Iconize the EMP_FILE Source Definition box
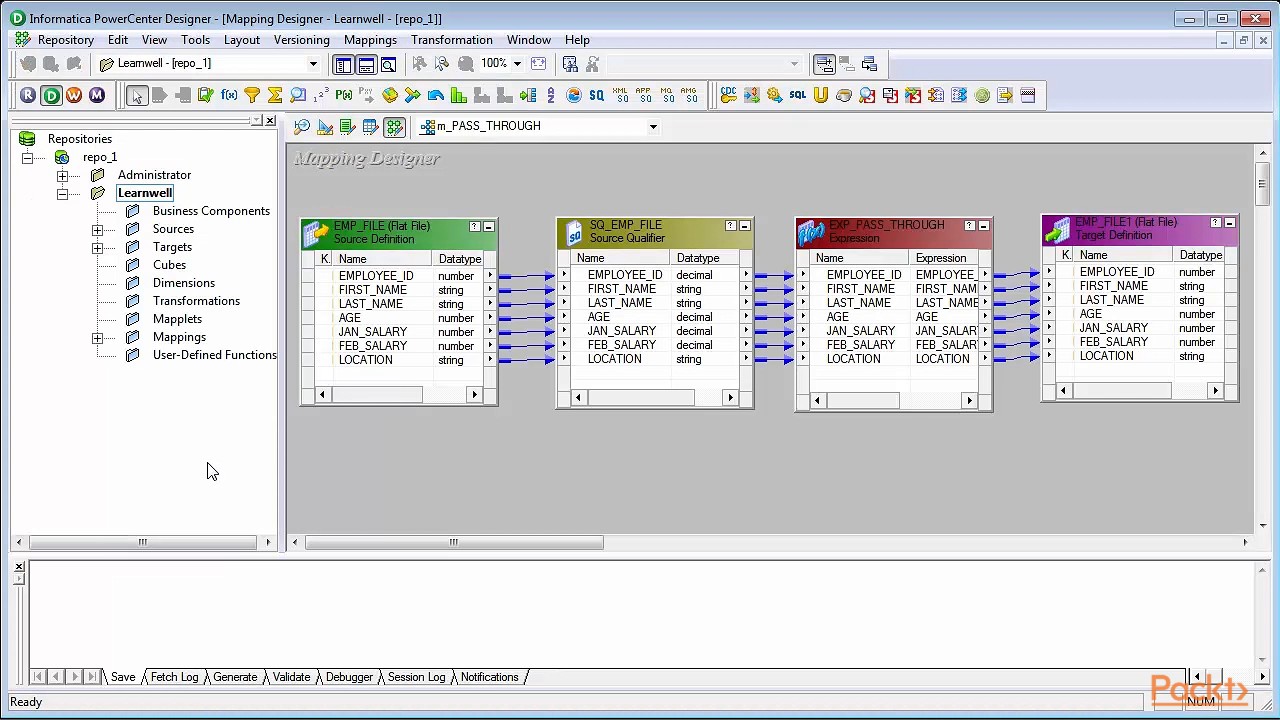 [x=488, y=227]
